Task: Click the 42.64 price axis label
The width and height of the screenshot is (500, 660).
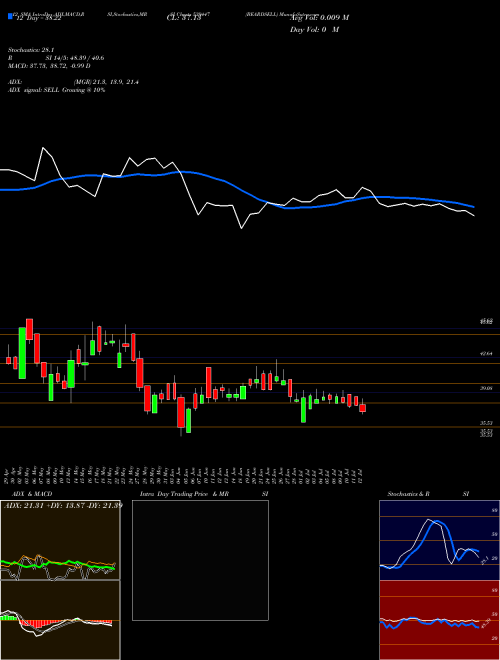Action: point(486,354)
